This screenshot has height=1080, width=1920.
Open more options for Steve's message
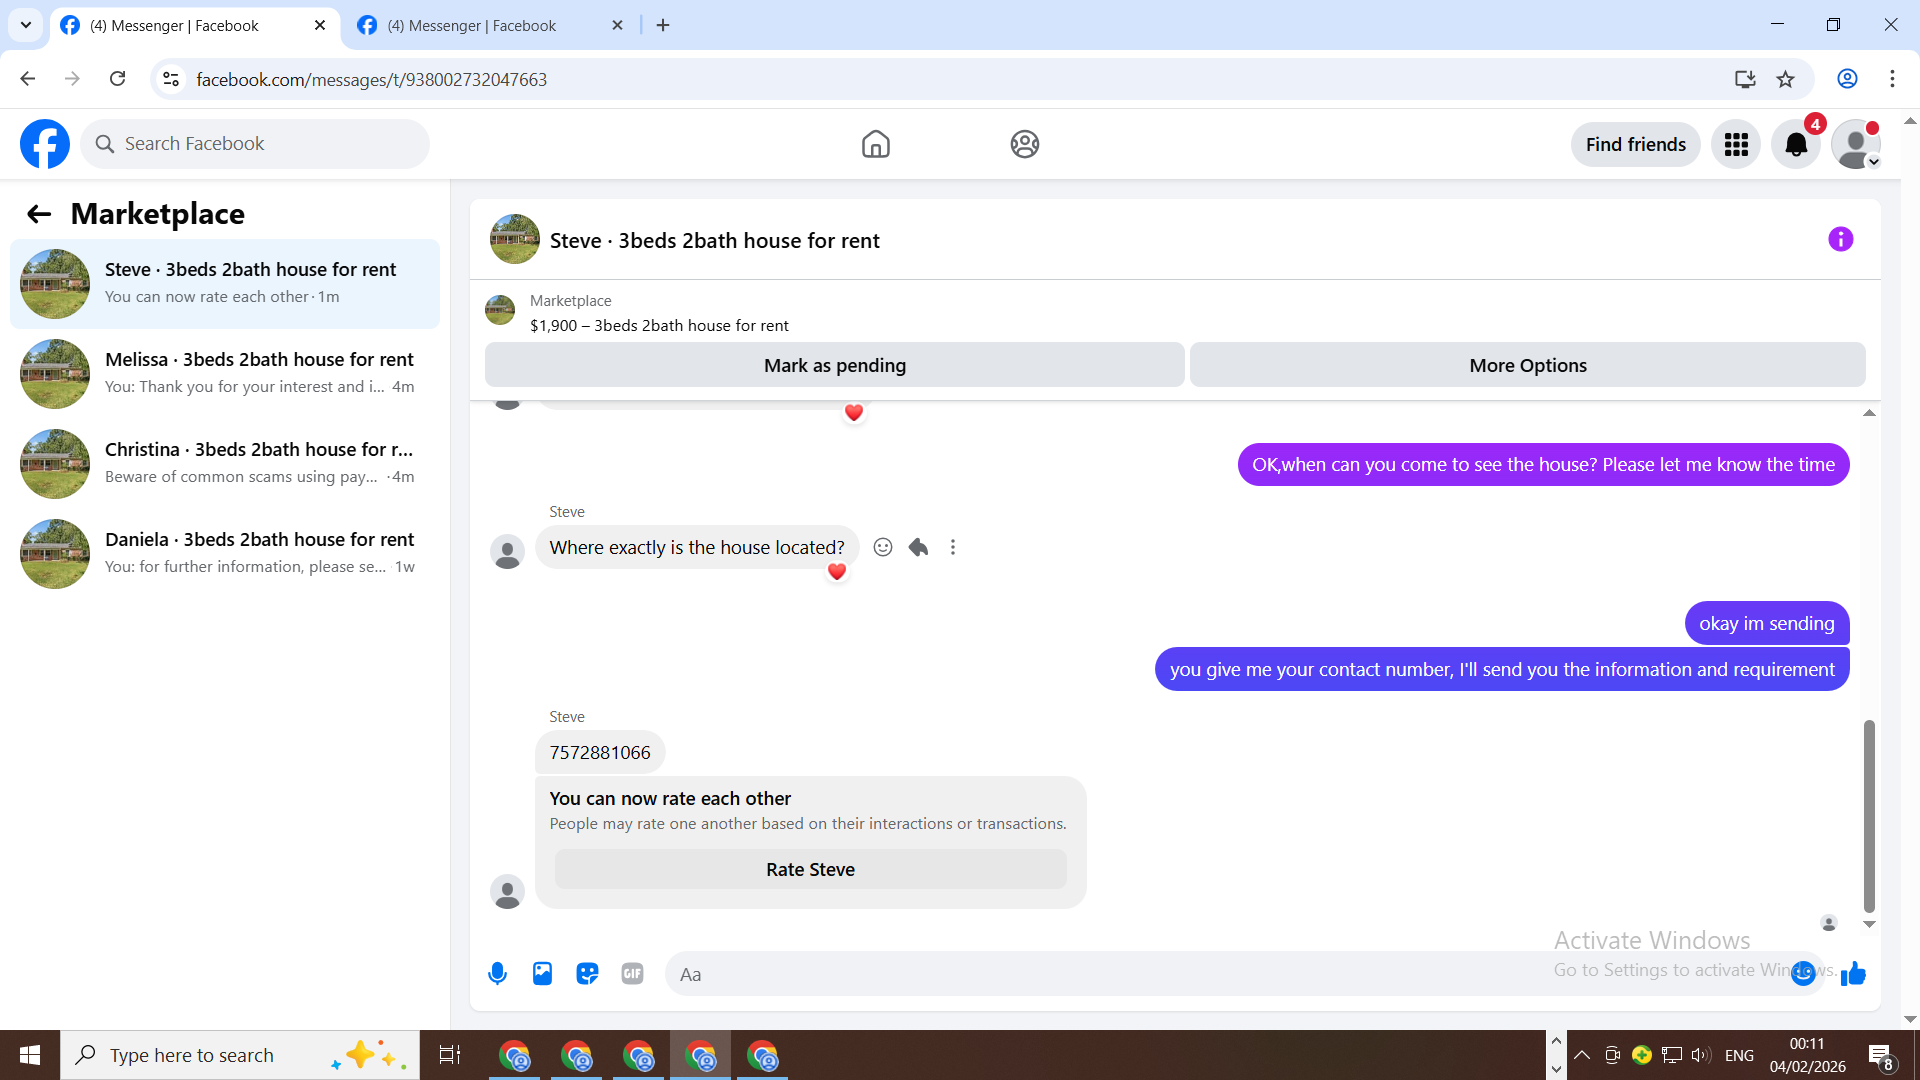click(x=953, y=547)
